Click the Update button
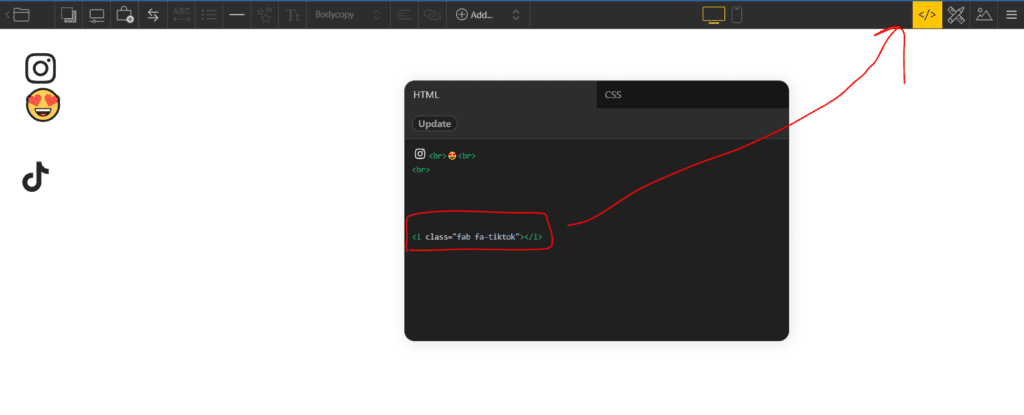Viewport: 1024px width, 415px height. point(435,124)
